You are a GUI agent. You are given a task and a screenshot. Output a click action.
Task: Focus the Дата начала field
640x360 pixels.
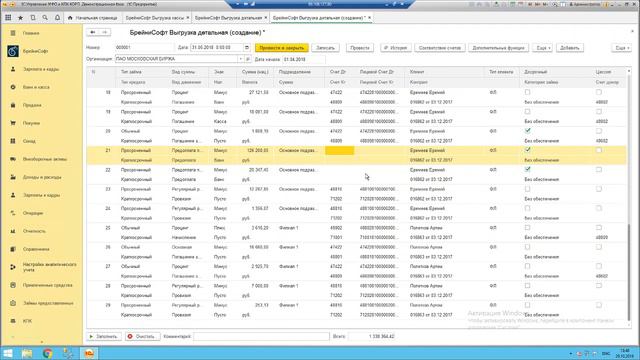[x=304, y=59]
